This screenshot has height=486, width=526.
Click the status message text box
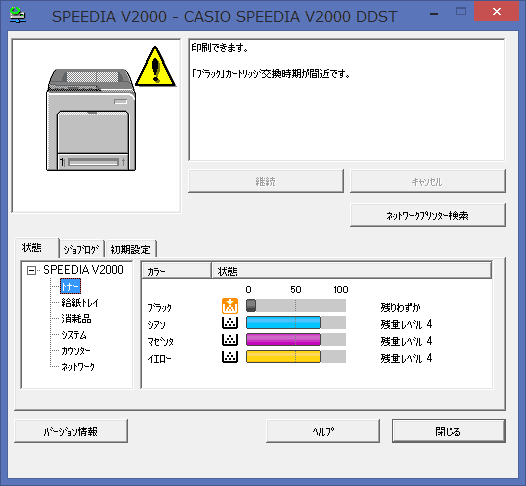347,100
